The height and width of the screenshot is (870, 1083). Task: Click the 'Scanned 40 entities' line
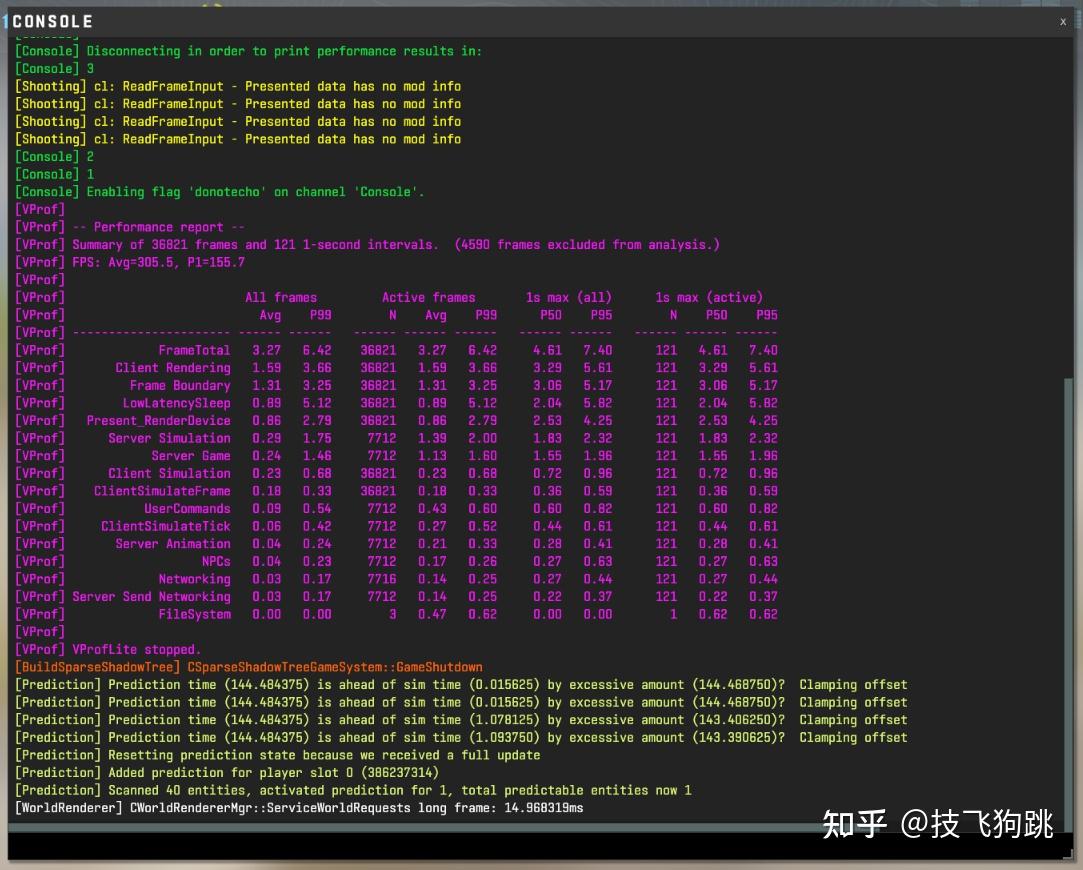point(353,791)
